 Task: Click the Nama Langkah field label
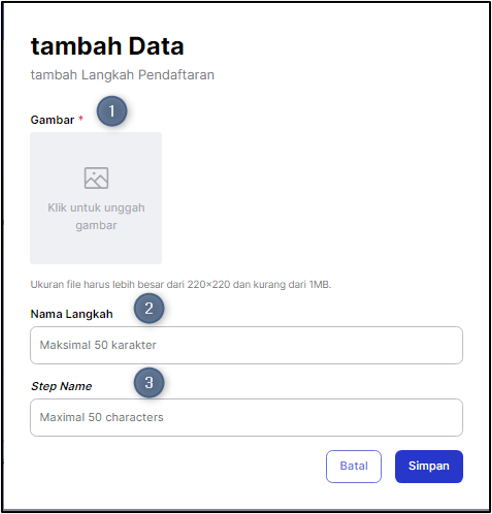click(72, 314)
